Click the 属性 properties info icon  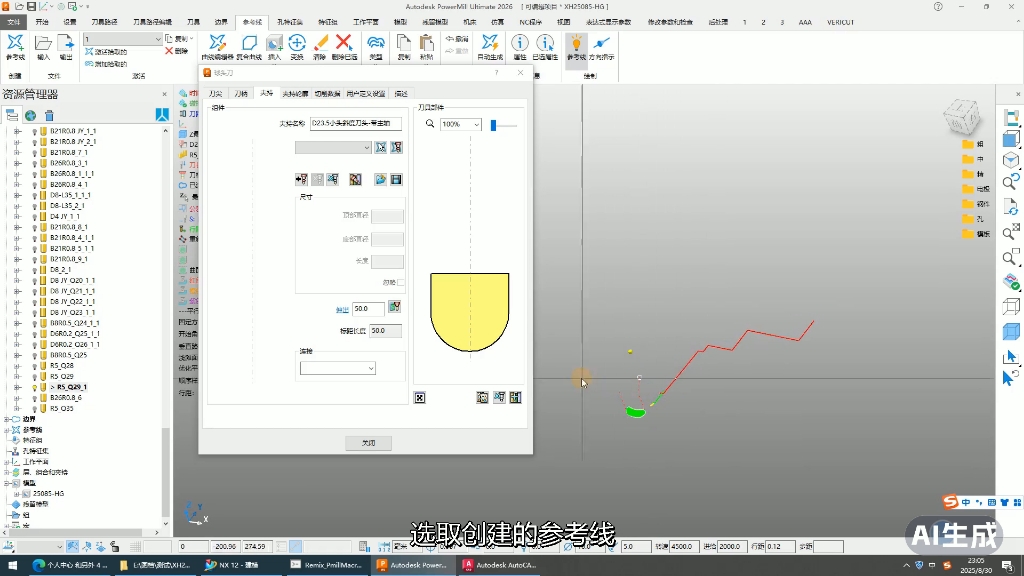(520, 43)
